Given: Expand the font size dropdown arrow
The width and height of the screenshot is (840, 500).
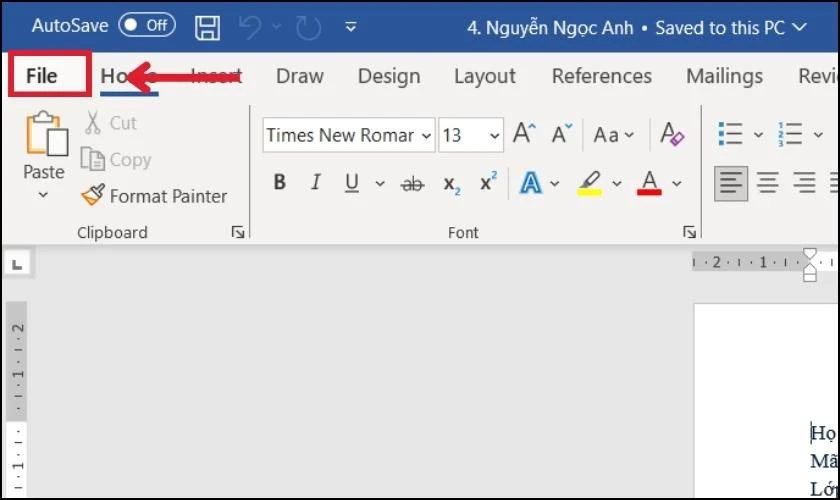Looking at the screenshot, I should coord(494,136).
